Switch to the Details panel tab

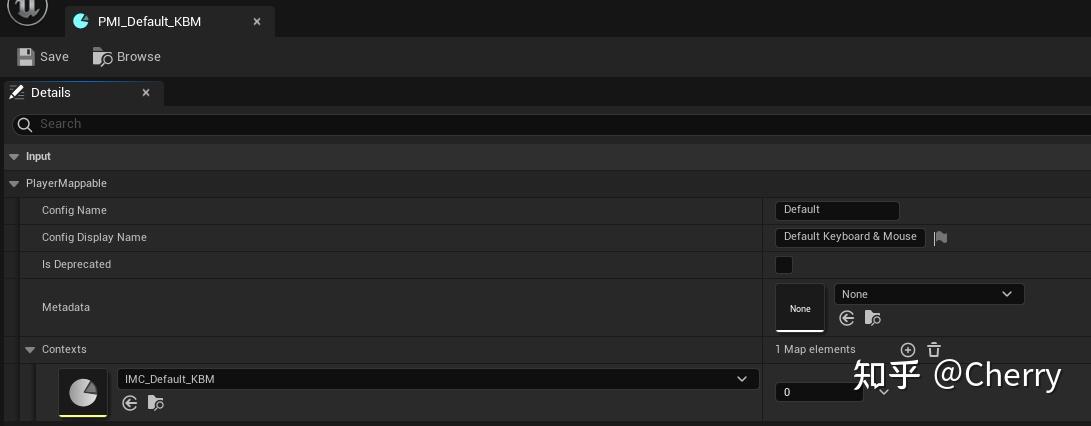50,93
